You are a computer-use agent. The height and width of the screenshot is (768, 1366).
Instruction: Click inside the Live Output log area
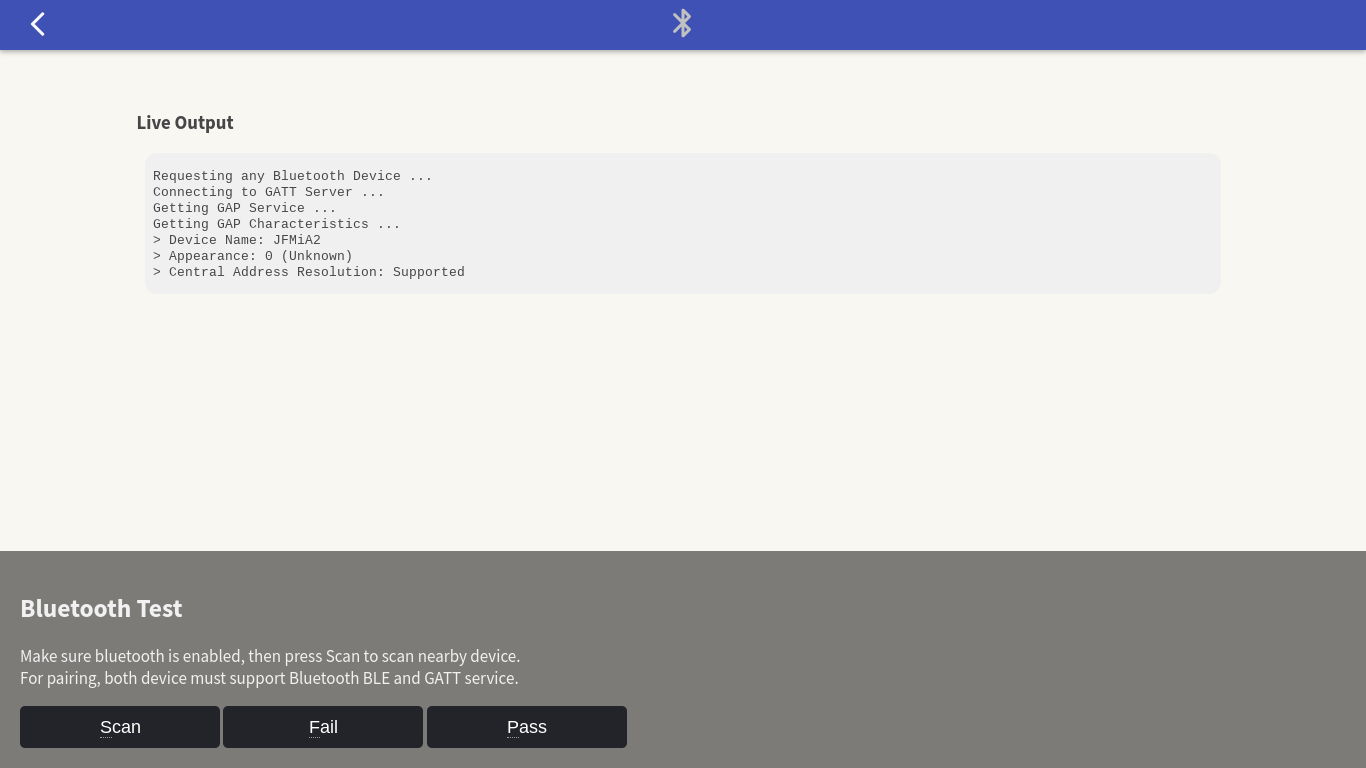point(683,223)
